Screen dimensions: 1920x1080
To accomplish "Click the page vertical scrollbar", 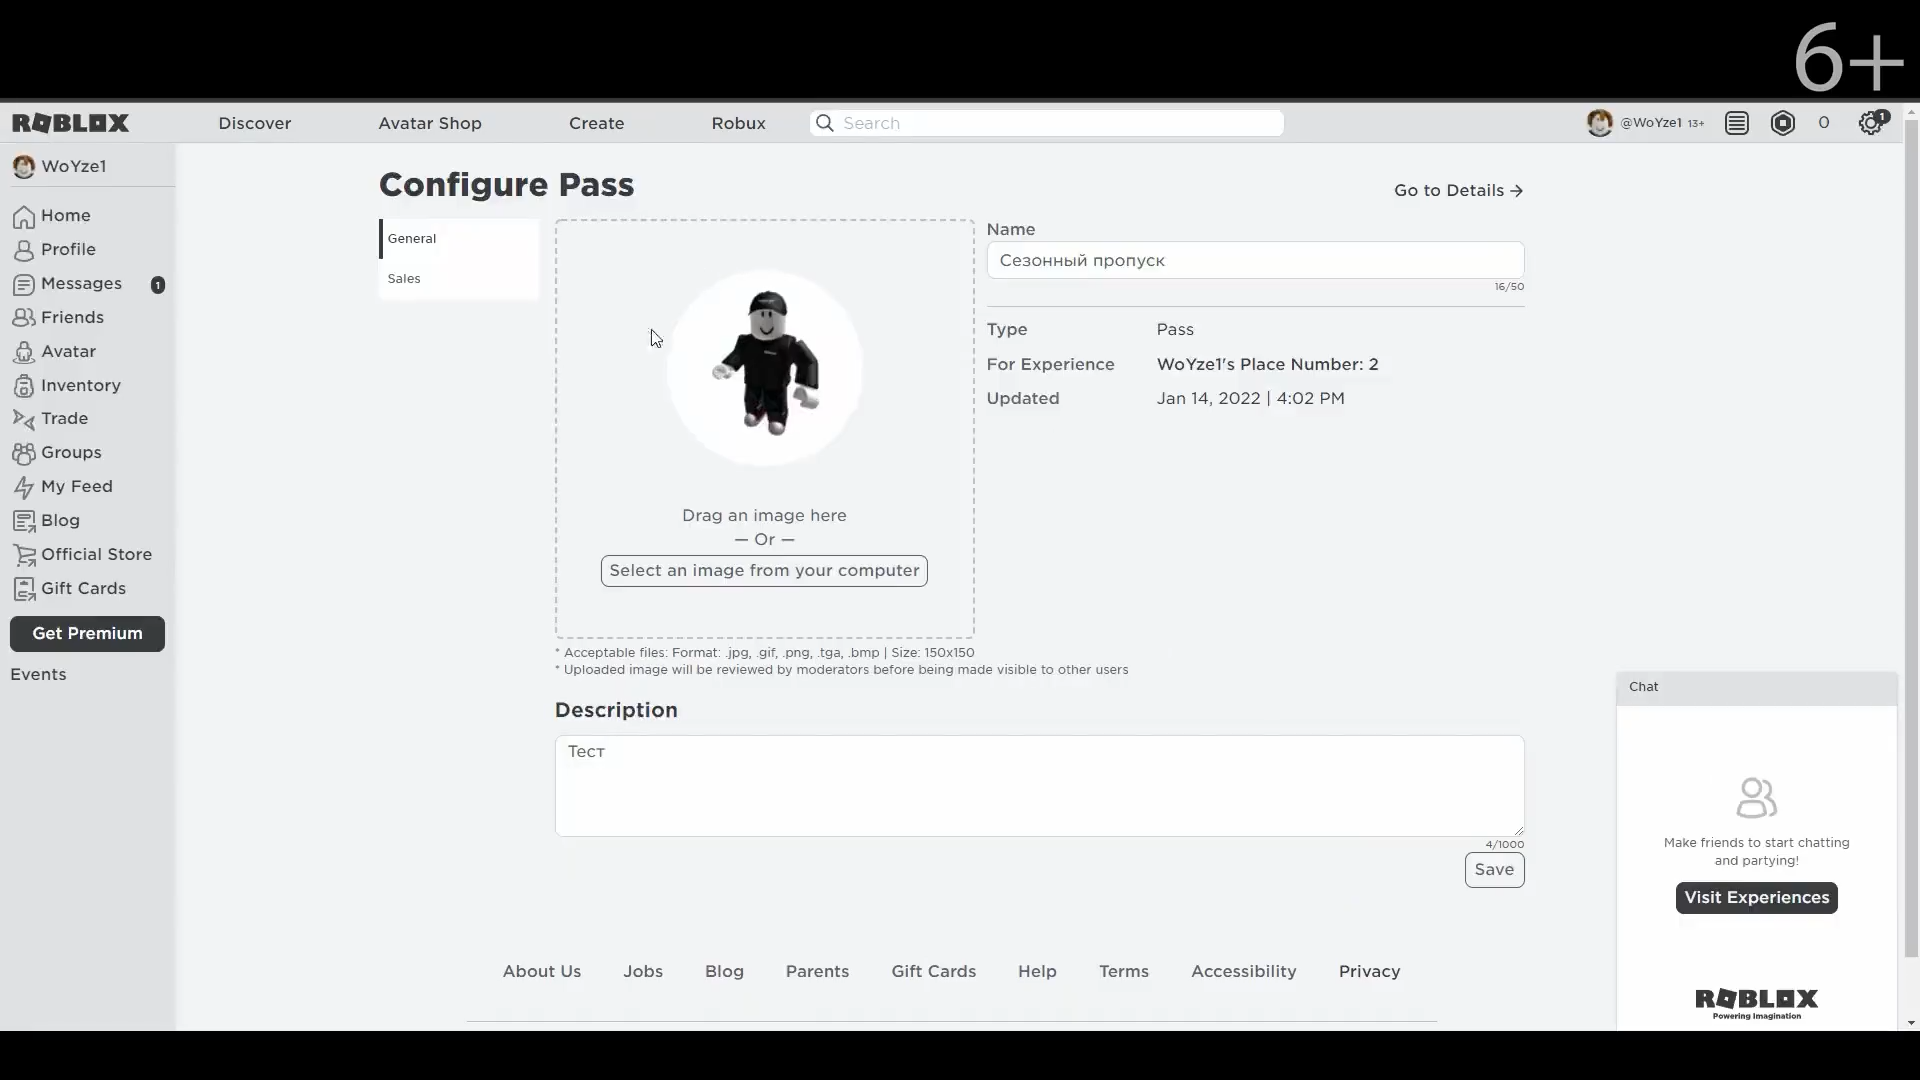I will tap(1911, 540).
